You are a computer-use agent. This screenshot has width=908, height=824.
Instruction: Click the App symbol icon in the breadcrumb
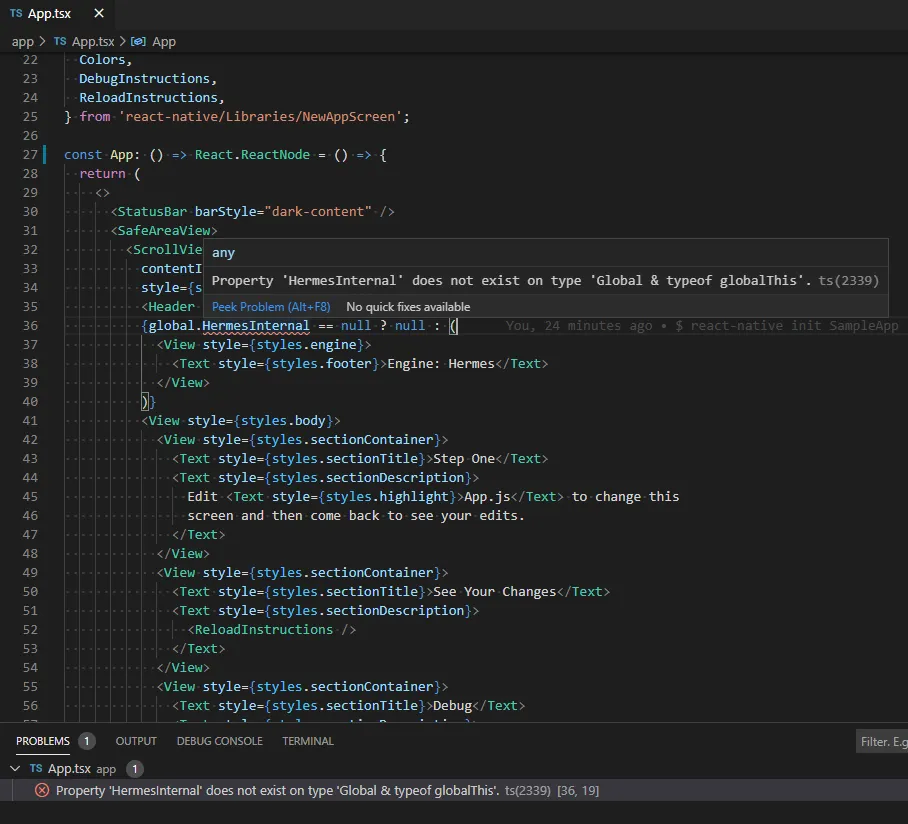pyautogui.click(x=138, y=42)
